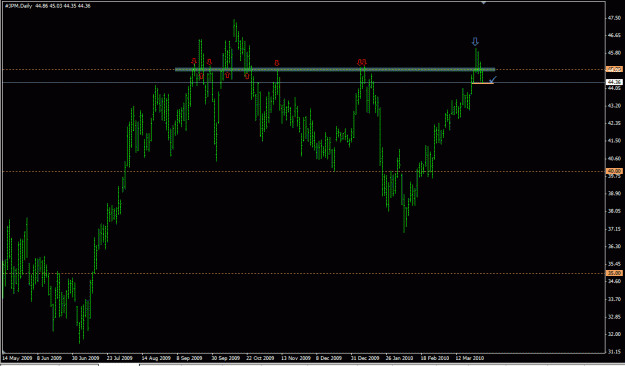This screenshot has width=625, height=366.
Task: Click the 23 Jul 2009 date label
Action: [120, 358]
